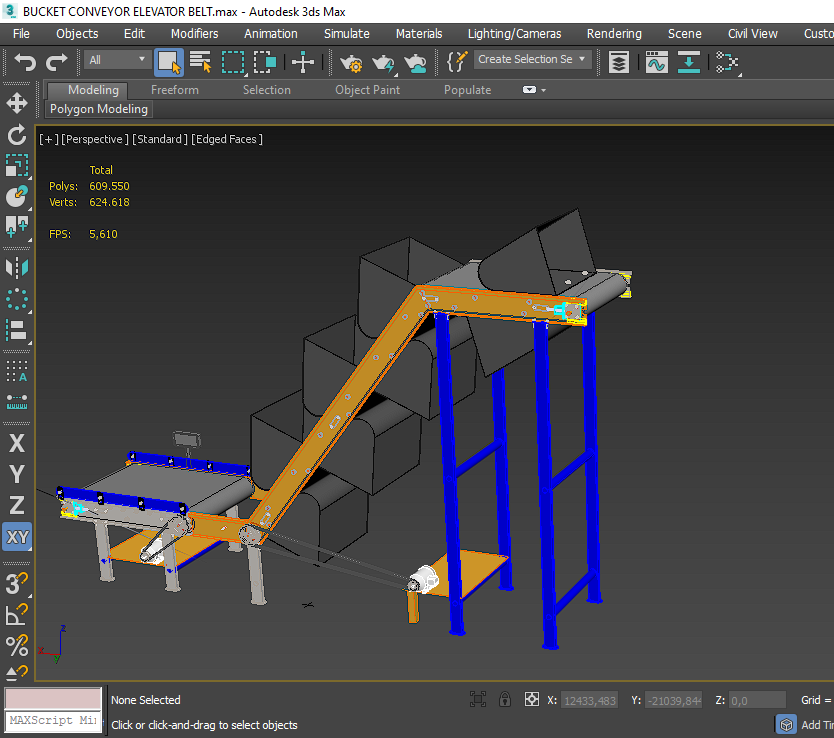Choose Rectangular Selection Region icon
Viewport: 834px width, 738px height.
(x=233, y=62)
